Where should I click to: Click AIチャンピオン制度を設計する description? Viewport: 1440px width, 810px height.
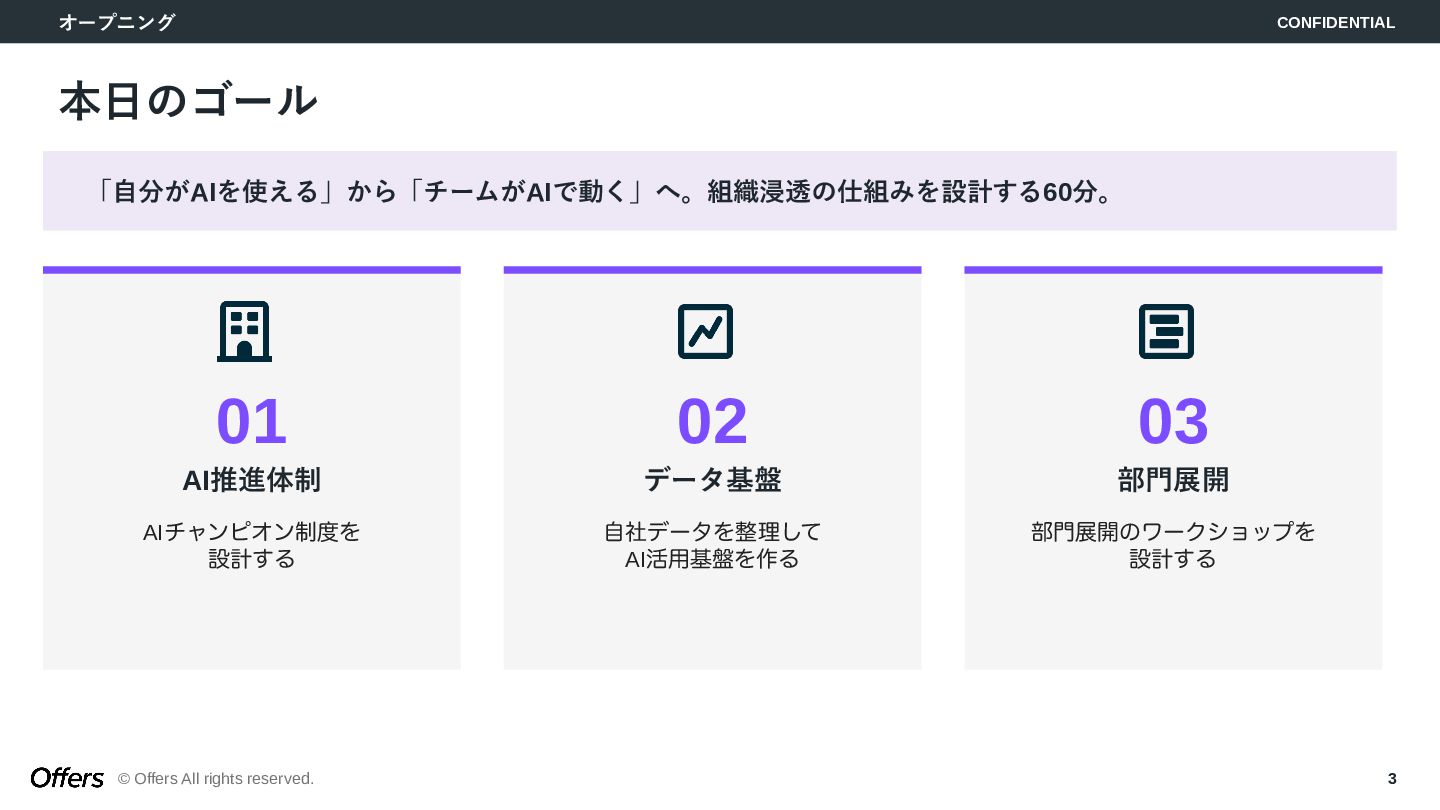point(251,545)
